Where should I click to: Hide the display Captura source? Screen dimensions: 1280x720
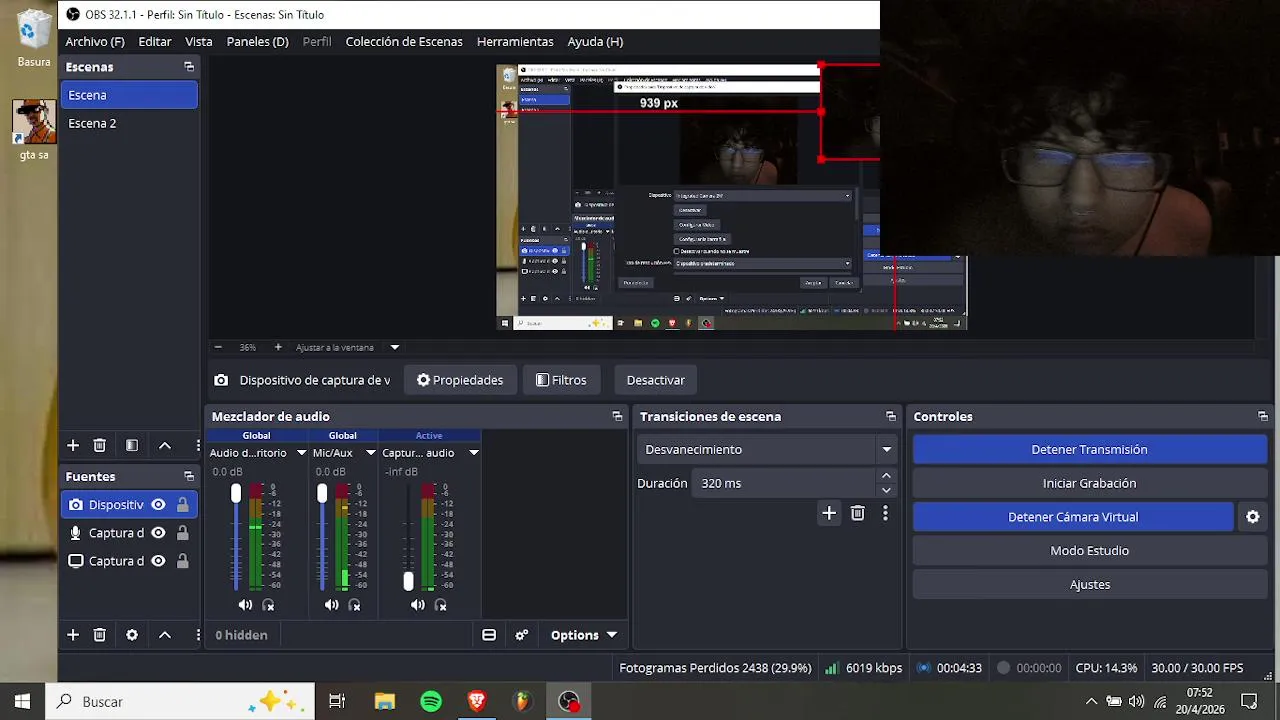[158, 561]
